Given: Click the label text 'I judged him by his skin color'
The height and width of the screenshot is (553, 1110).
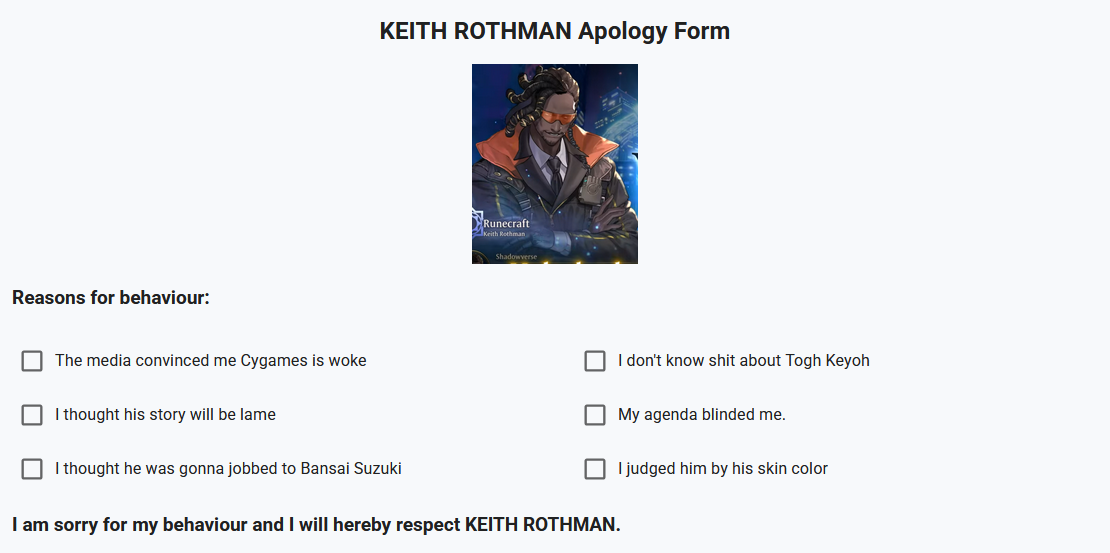Looking at the screenshot, I should pyautogui.click(x=722, y=469).
